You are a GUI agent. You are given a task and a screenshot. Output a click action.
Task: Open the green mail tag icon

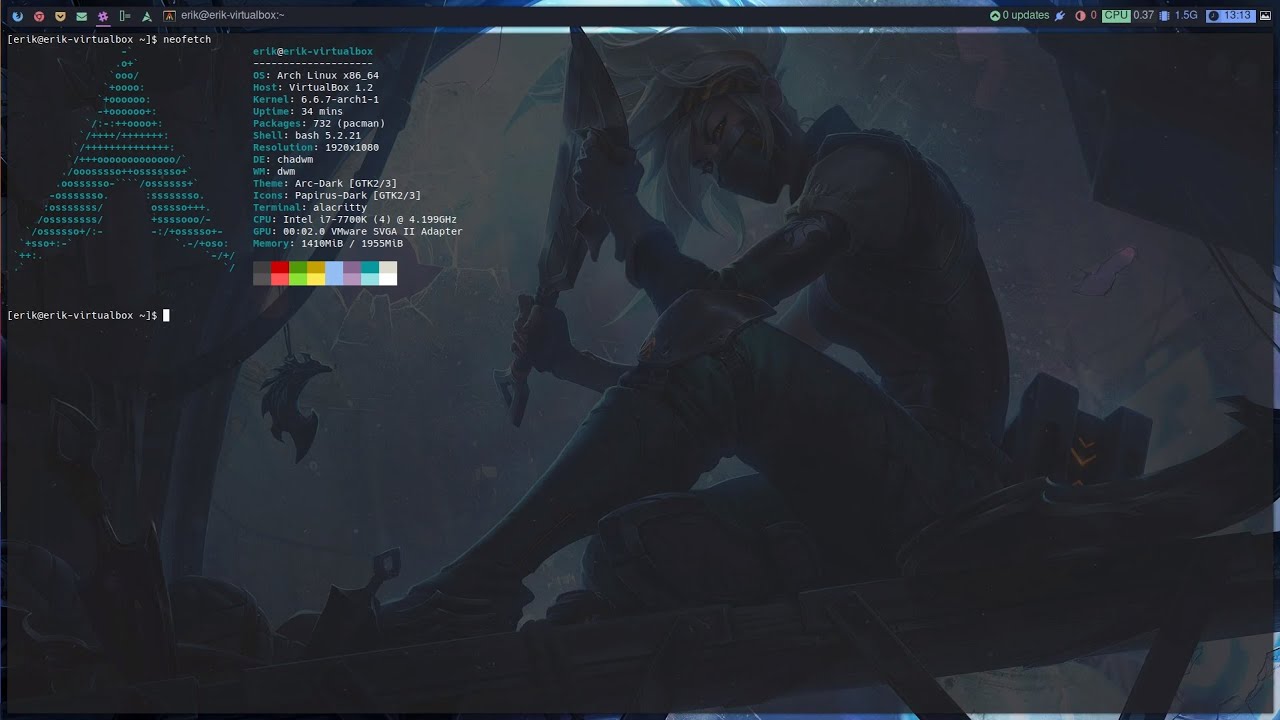click(81, 16)
